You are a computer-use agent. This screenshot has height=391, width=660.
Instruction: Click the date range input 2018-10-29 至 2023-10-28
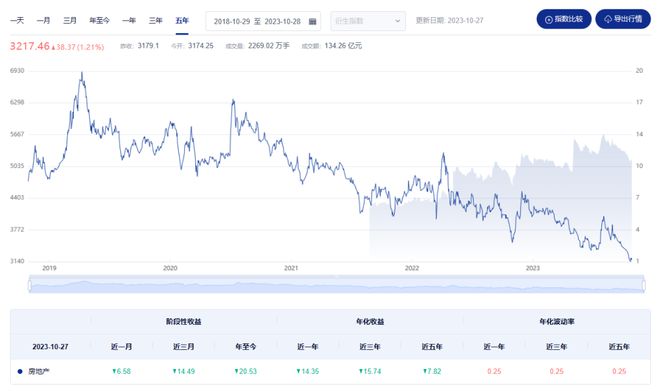263,21
